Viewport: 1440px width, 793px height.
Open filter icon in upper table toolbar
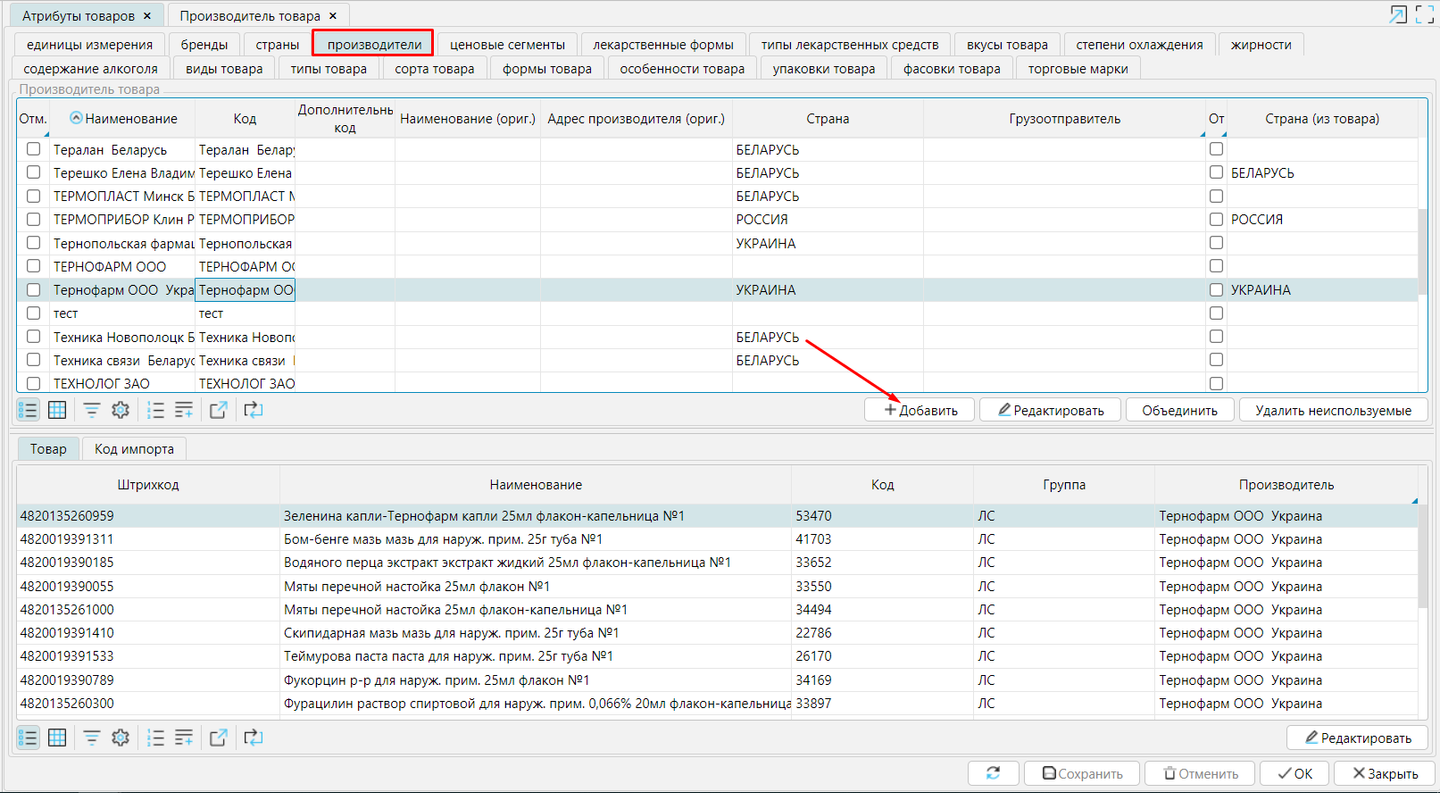point(91,409)
